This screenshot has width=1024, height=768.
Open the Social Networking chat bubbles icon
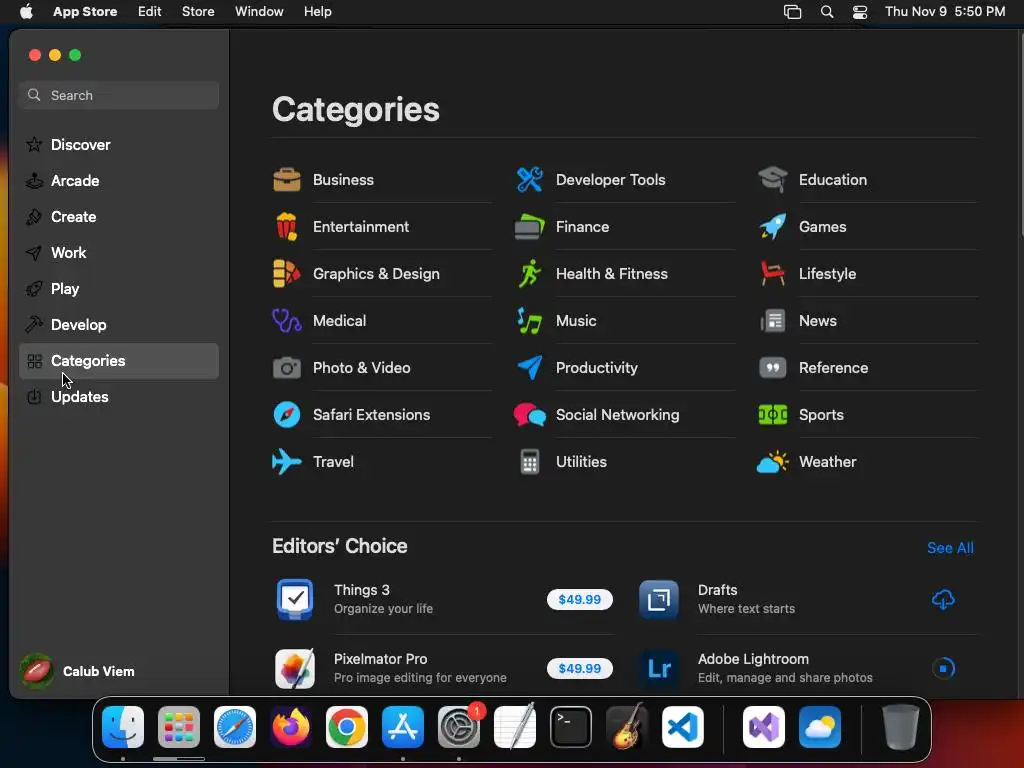(530, 415)
